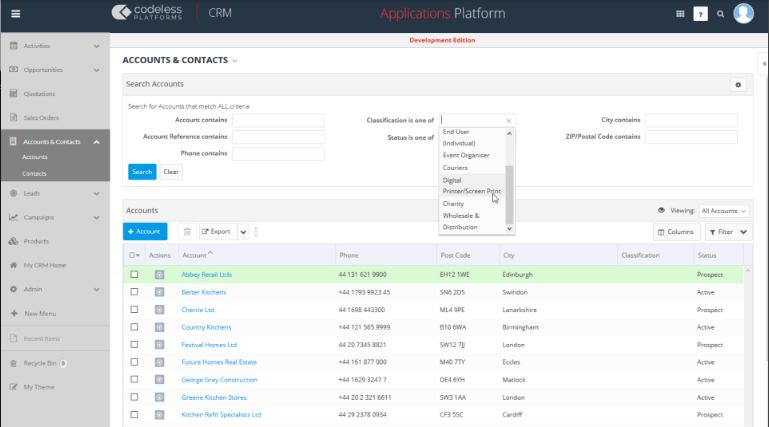This screenshot has height=427, width=769.
Task: Open the apps grid icon
Action: [x=680, y=14]
